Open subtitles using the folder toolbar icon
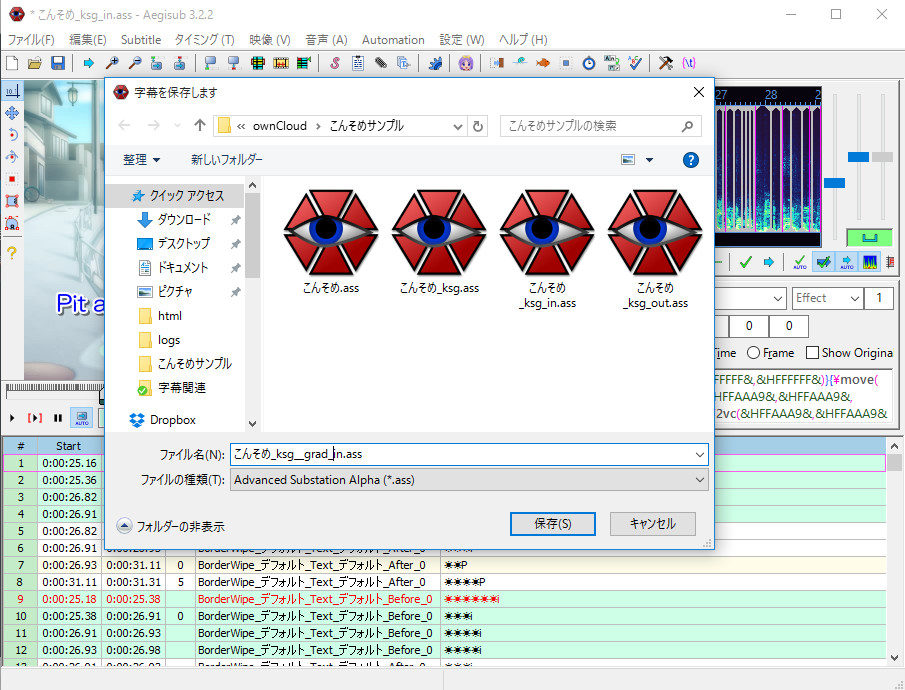Screen dimensions: 905x690 click(x=35, y=63)
